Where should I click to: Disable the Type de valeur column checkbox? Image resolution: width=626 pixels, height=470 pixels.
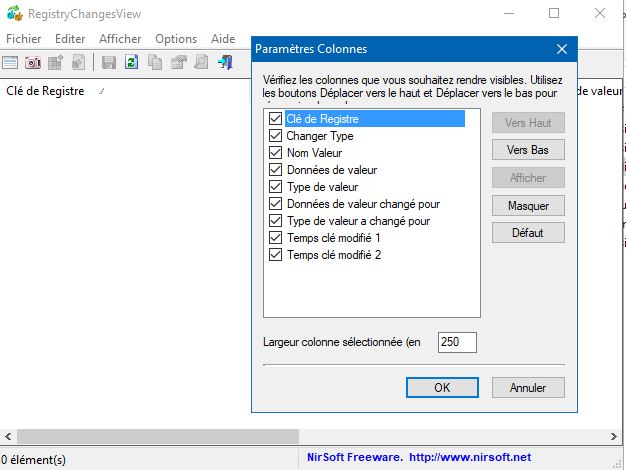[x=275, y=186]
